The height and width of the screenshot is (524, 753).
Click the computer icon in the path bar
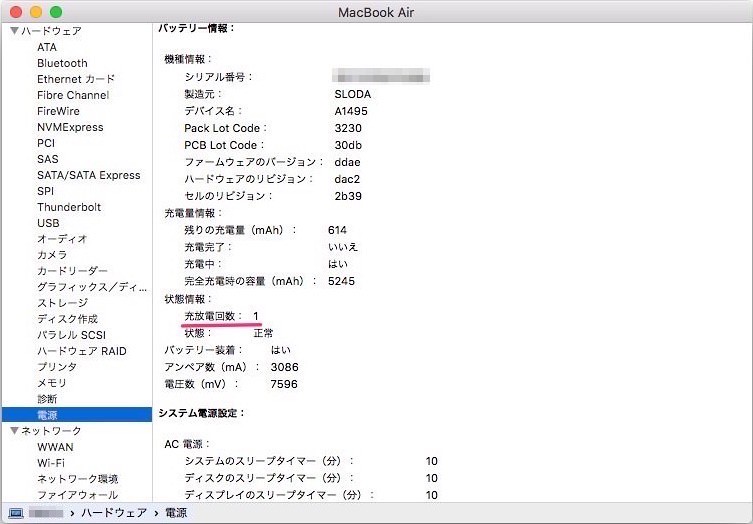click(x=16, y=513)
